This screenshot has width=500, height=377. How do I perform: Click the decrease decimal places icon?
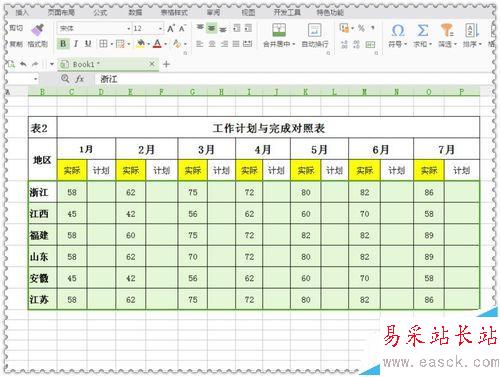pyautogui.click(x=356, y=44)
